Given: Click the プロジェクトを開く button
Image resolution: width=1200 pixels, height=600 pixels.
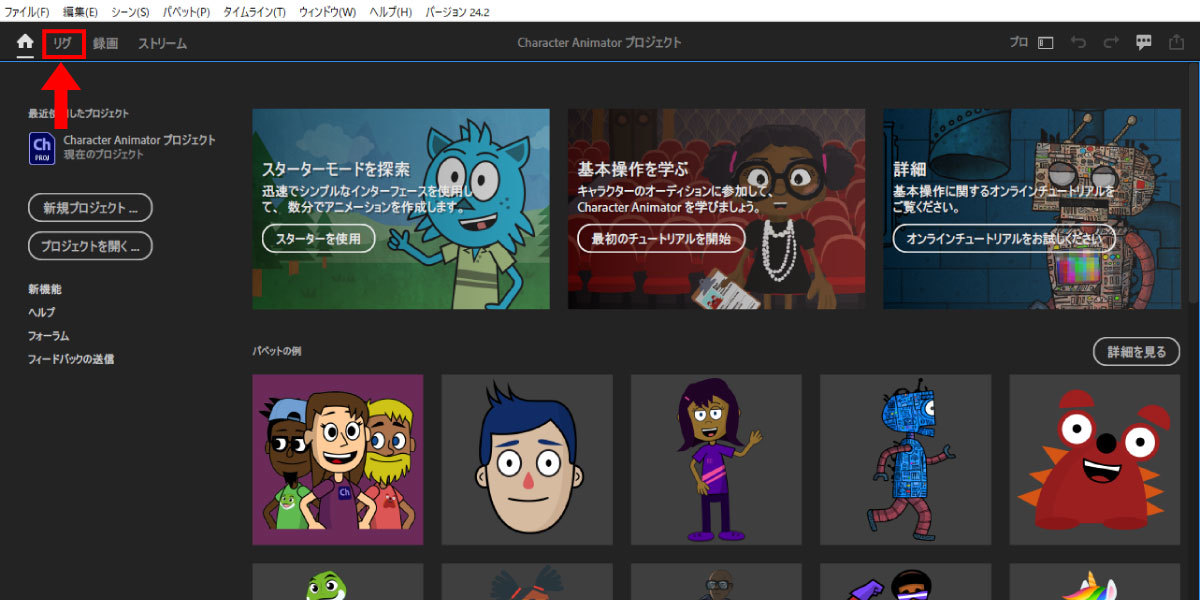Looking at the screenshot, I should 90,245.
